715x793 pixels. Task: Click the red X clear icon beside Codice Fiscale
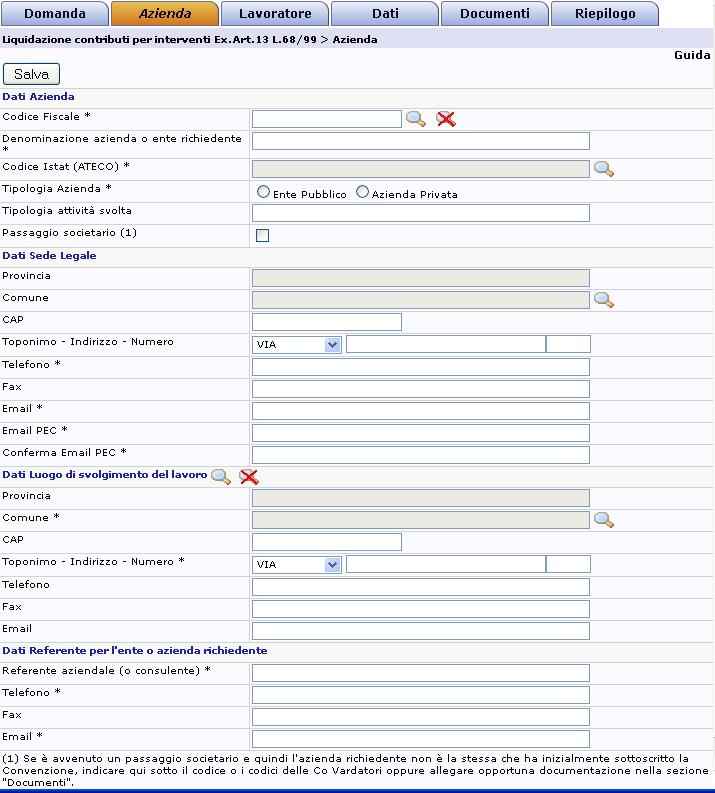(x=446, y=119)
